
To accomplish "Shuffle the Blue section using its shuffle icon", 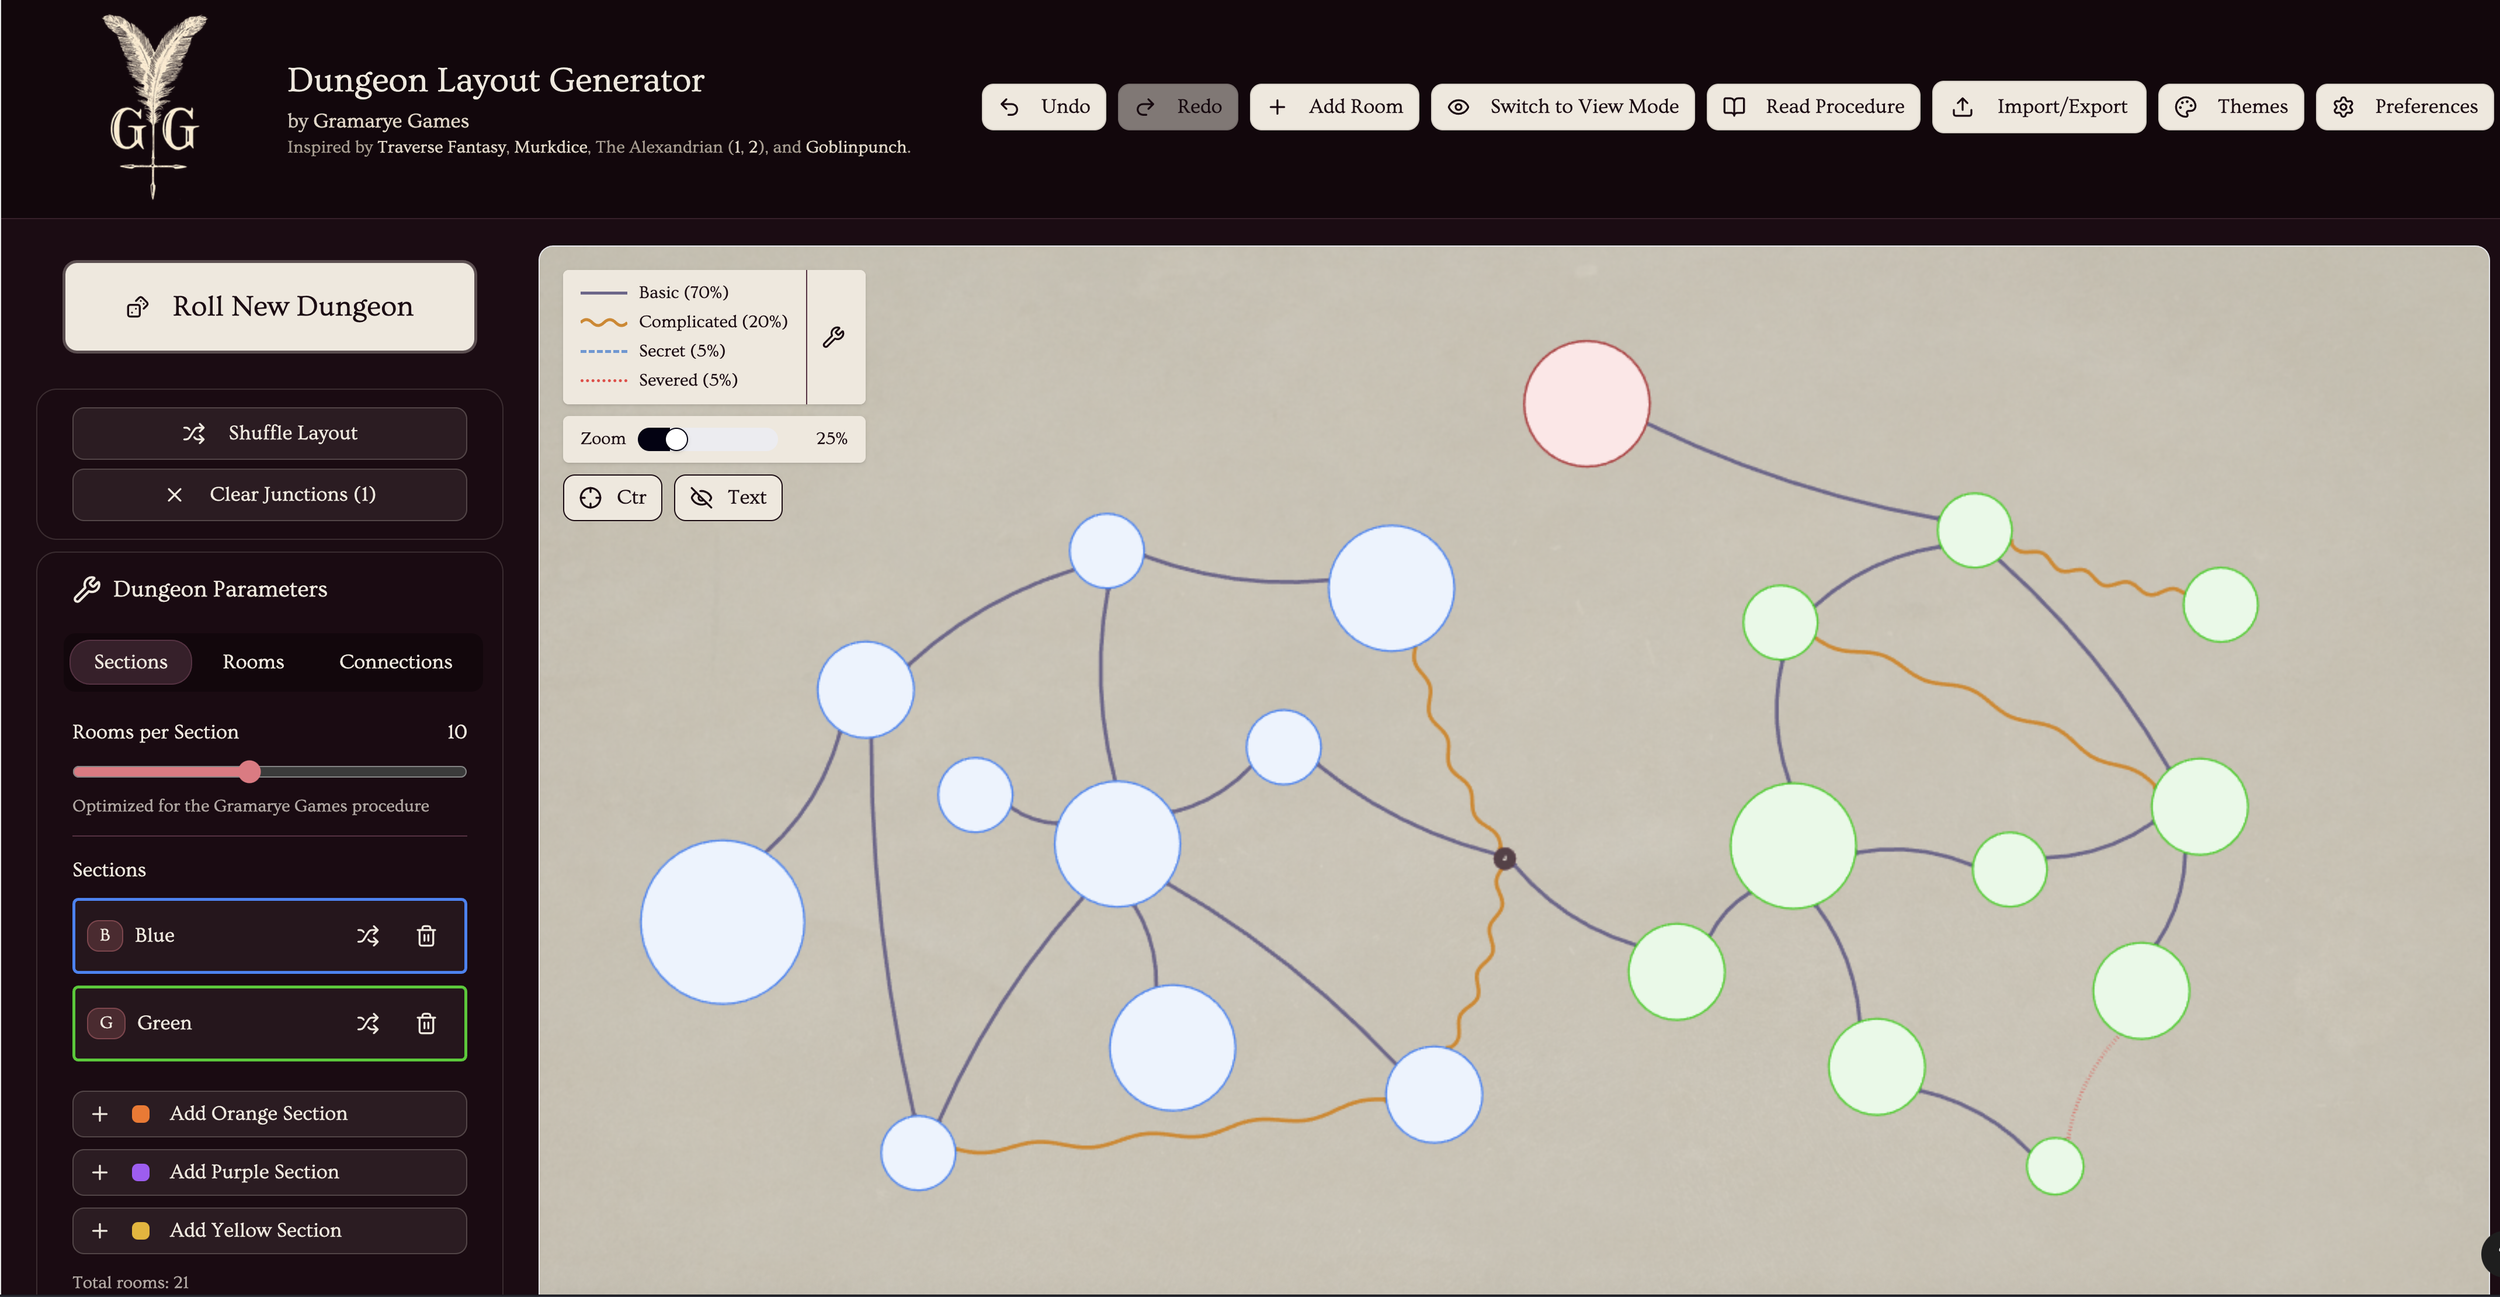I will tap(368, 935).
